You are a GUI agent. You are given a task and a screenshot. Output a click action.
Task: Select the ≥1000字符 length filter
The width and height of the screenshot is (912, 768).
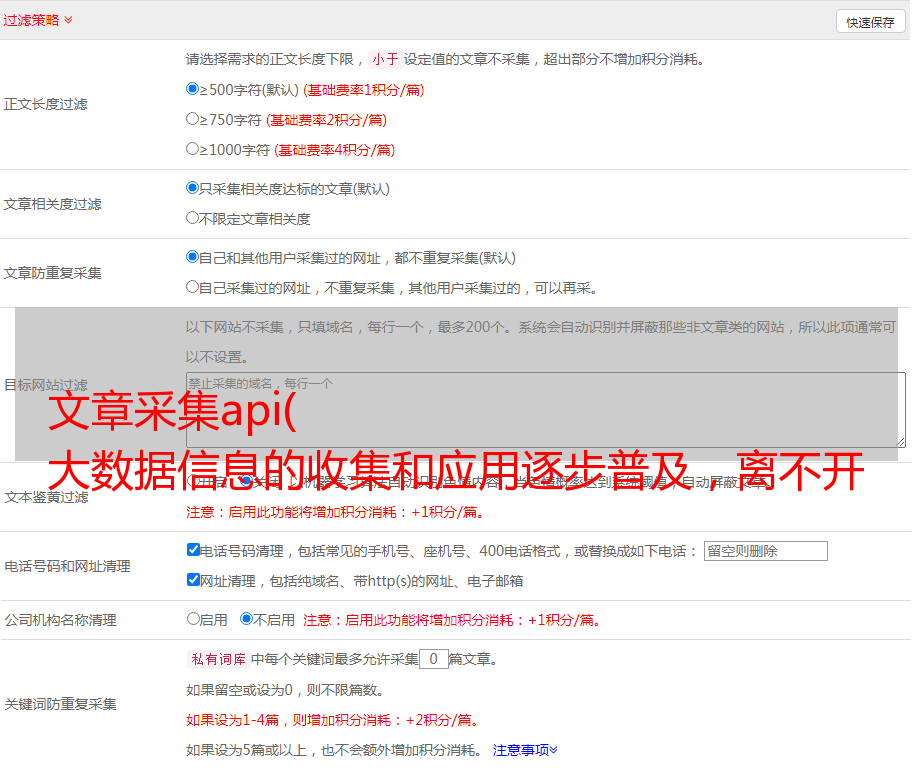193,149
